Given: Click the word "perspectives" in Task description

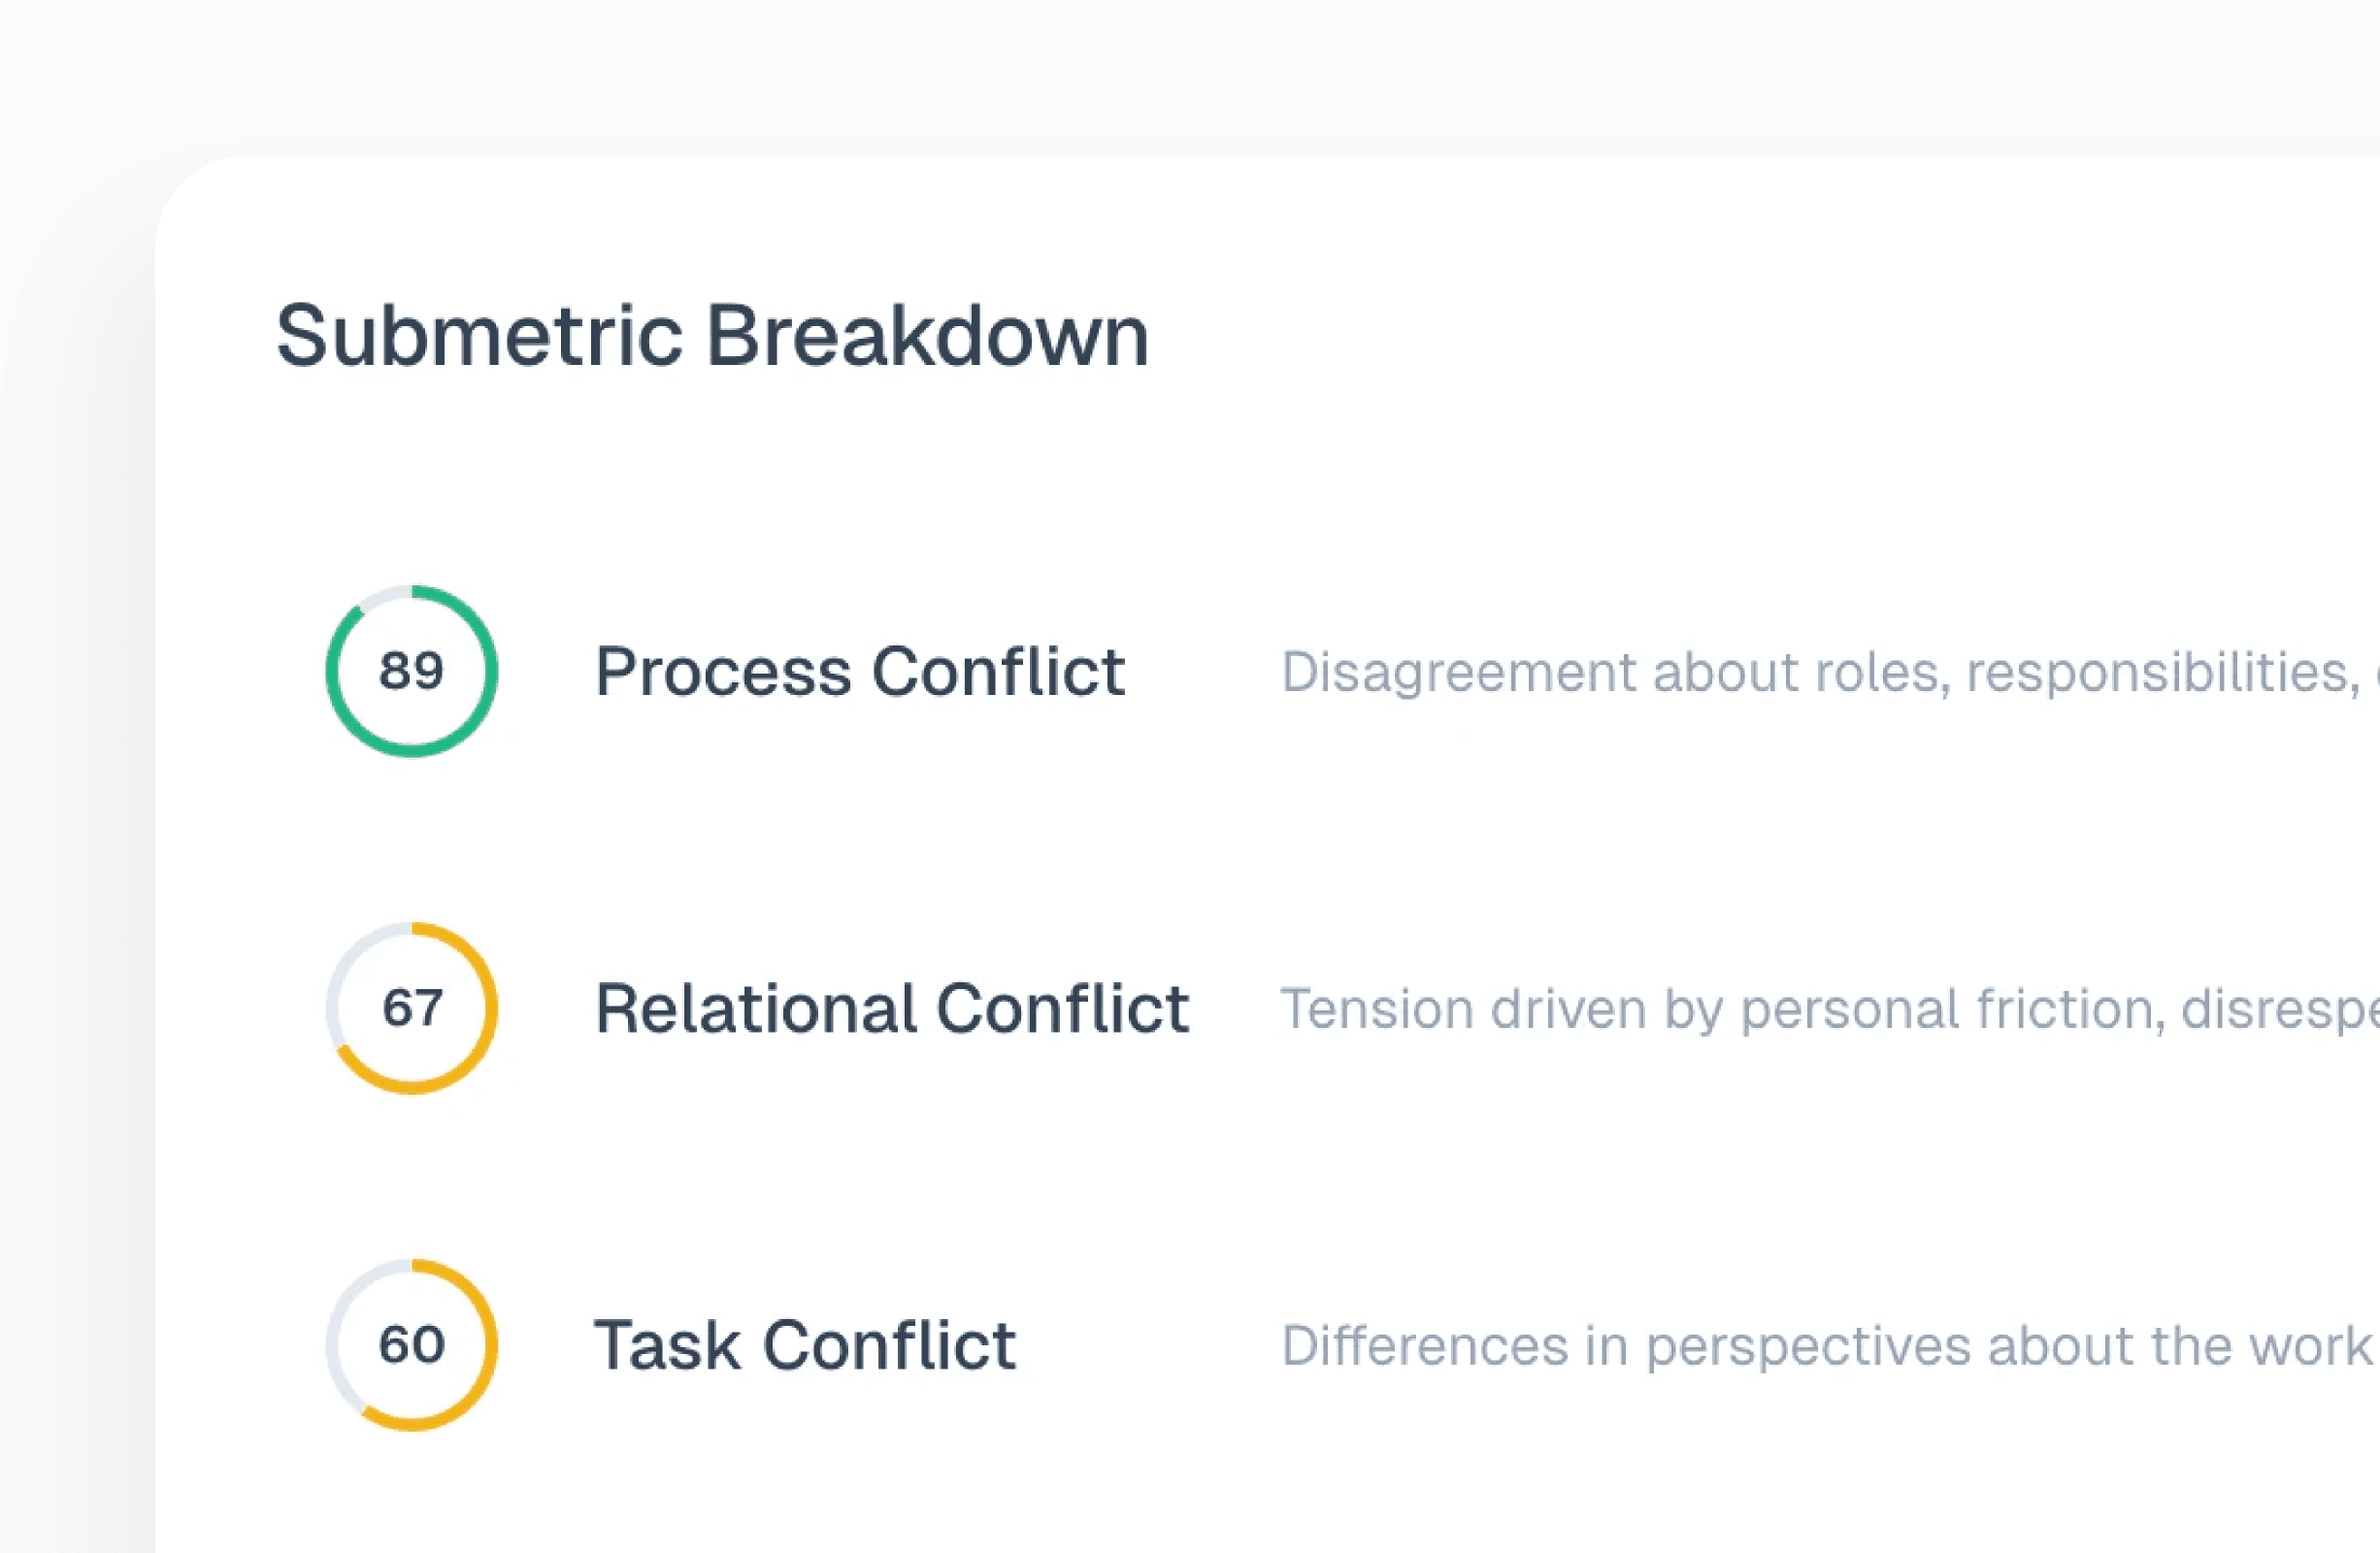Looking at the screenshot, I should [1810, 1346].
